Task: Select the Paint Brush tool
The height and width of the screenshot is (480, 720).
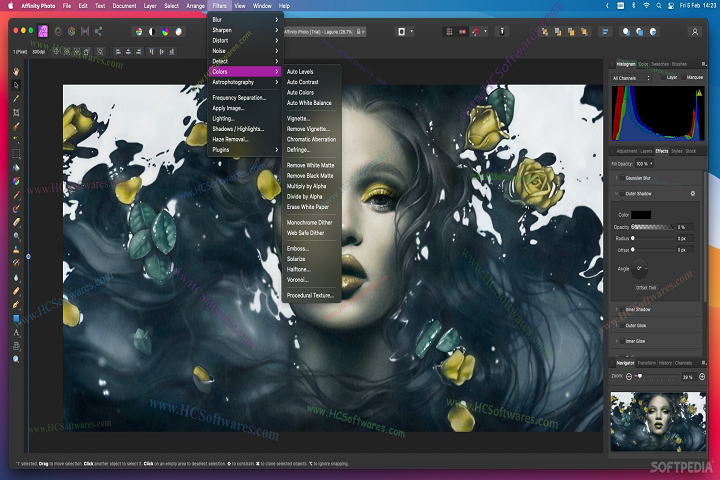Action: coord(16,195)
